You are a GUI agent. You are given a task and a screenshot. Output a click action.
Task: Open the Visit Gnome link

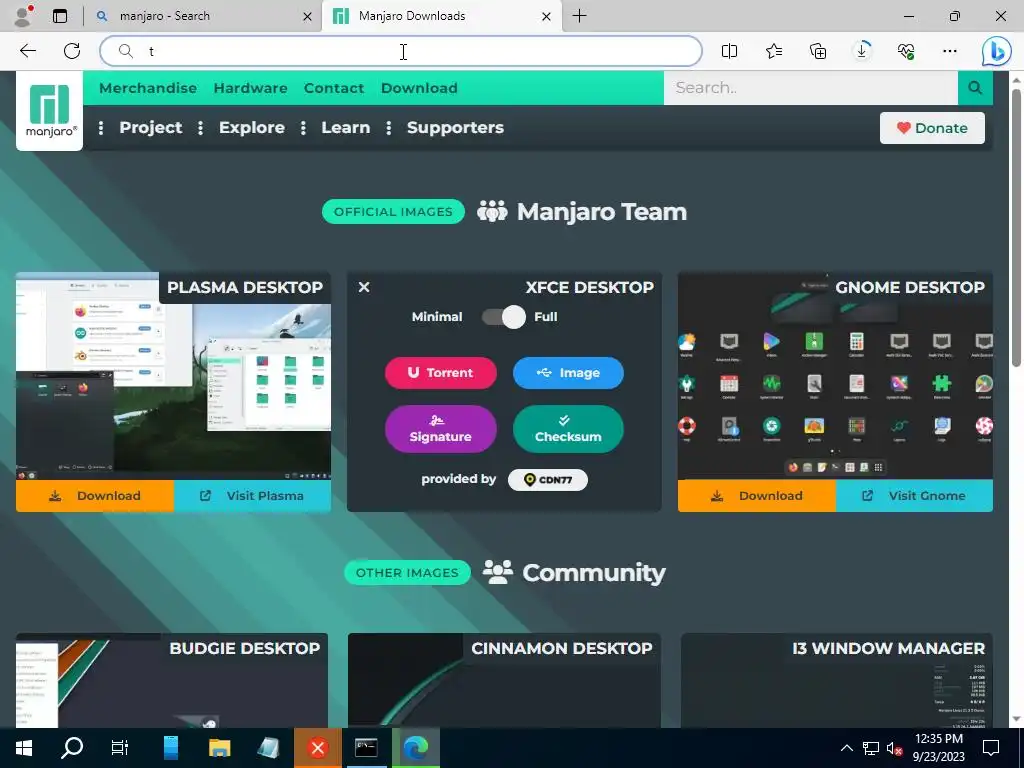[x=914, y=496]
